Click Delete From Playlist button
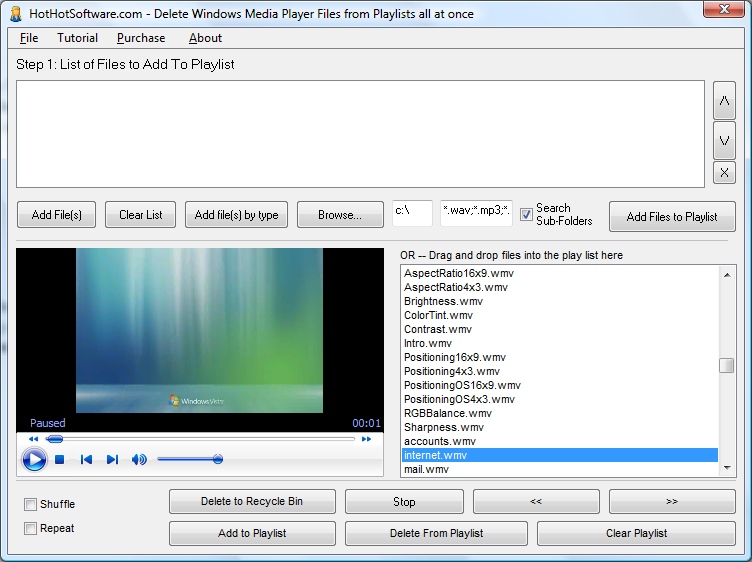 (x=436, y=533)
